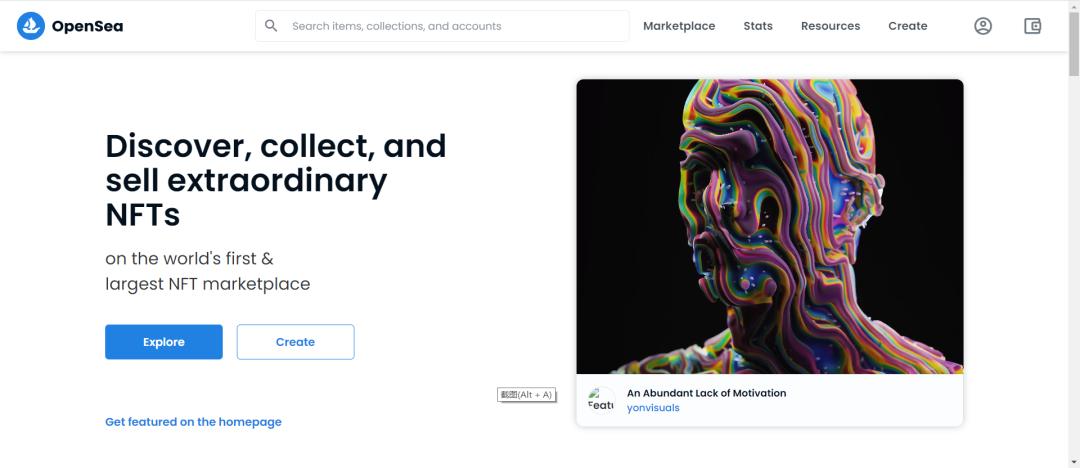
Task: Click the creator avatar beside yonvisuals
Action: pyautogui.click(x=601, y=400)
